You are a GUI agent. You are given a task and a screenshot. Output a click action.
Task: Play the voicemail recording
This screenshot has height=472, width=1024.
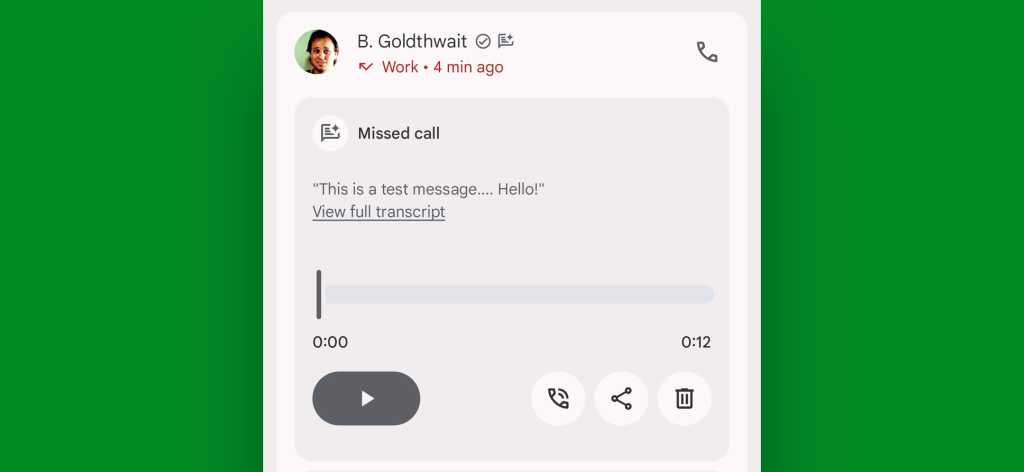point(366,398)
